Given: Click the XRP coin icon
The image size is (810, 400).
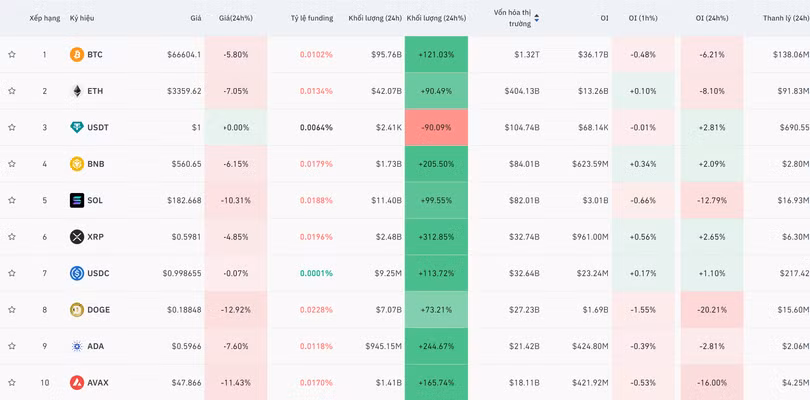Looking at the screenshot, I should click(x=77, y=237).
